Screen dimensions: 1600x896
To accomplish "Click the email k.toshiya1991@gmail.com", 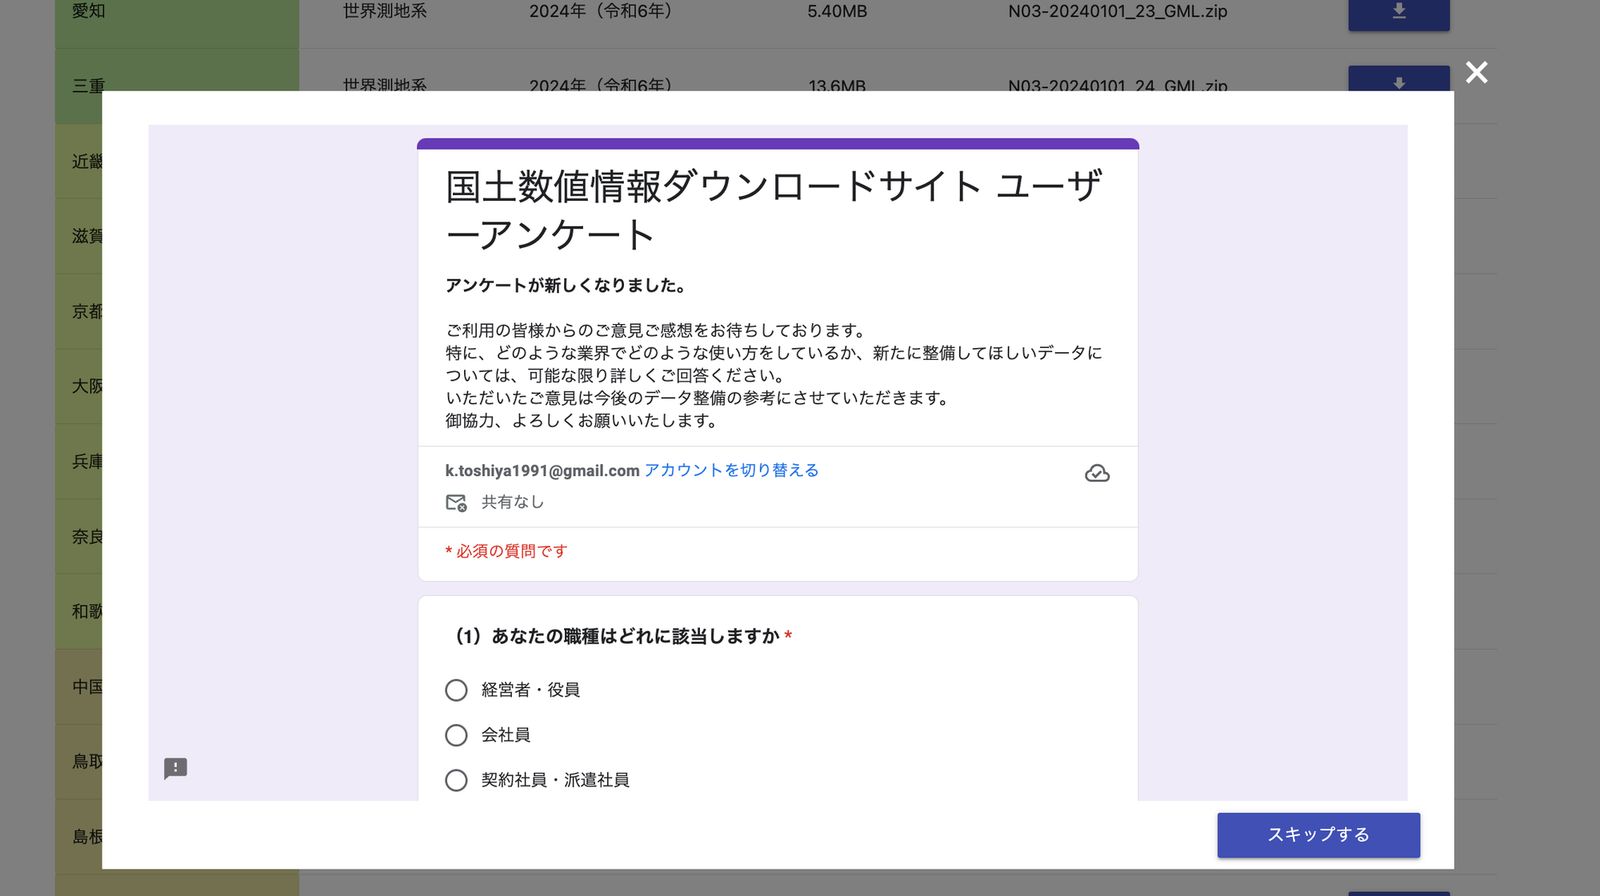I will click(542, 470).
